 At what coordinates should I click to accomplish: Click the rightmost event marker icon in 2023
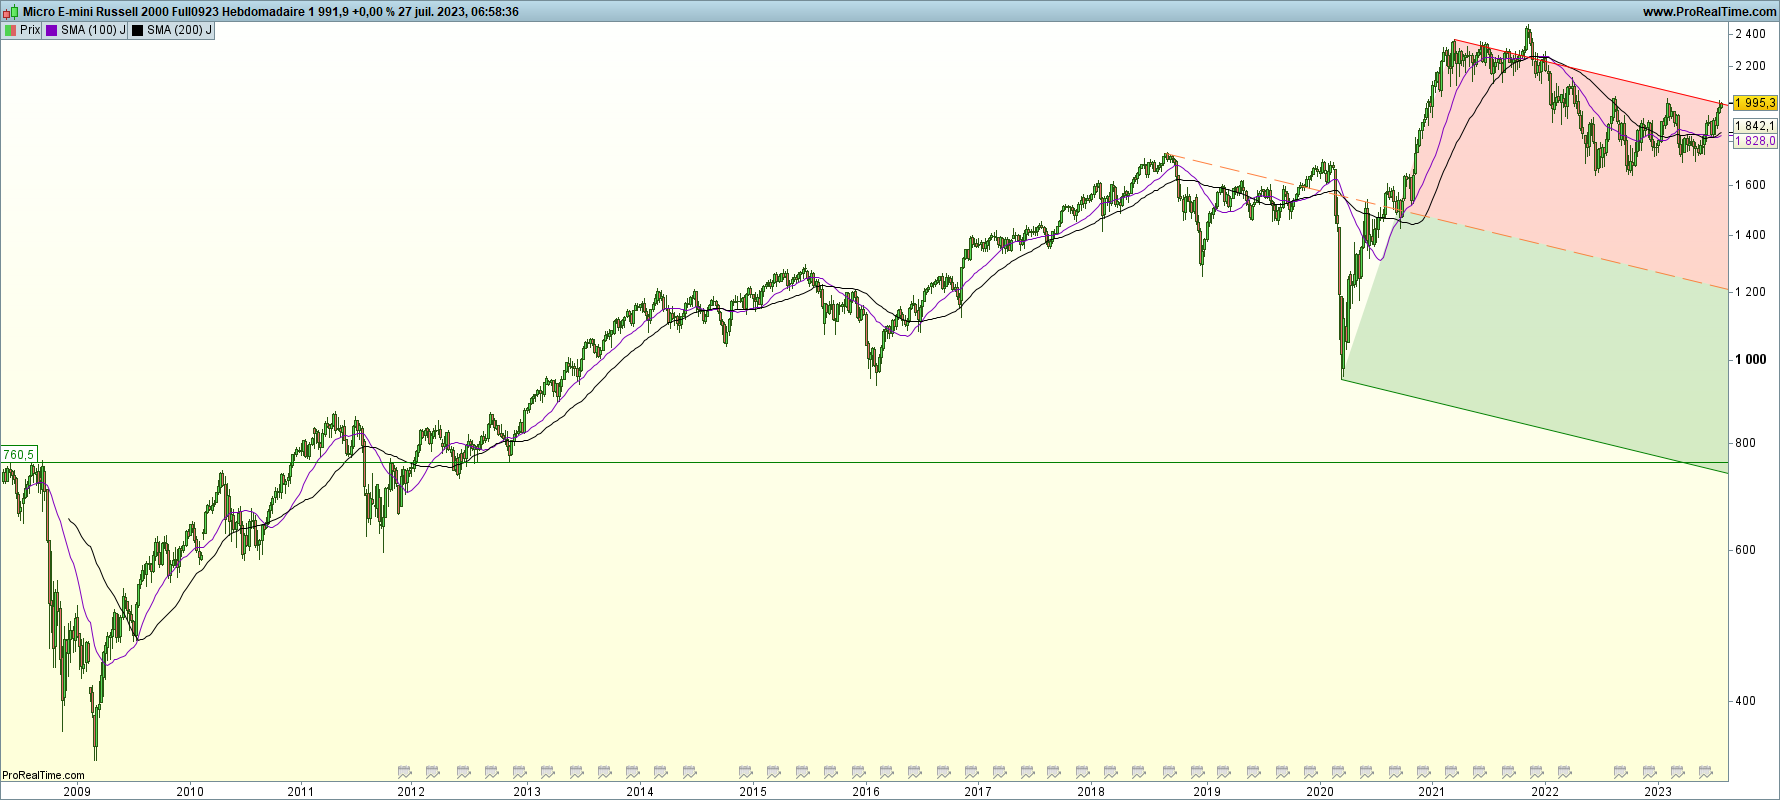(1705, 772)
